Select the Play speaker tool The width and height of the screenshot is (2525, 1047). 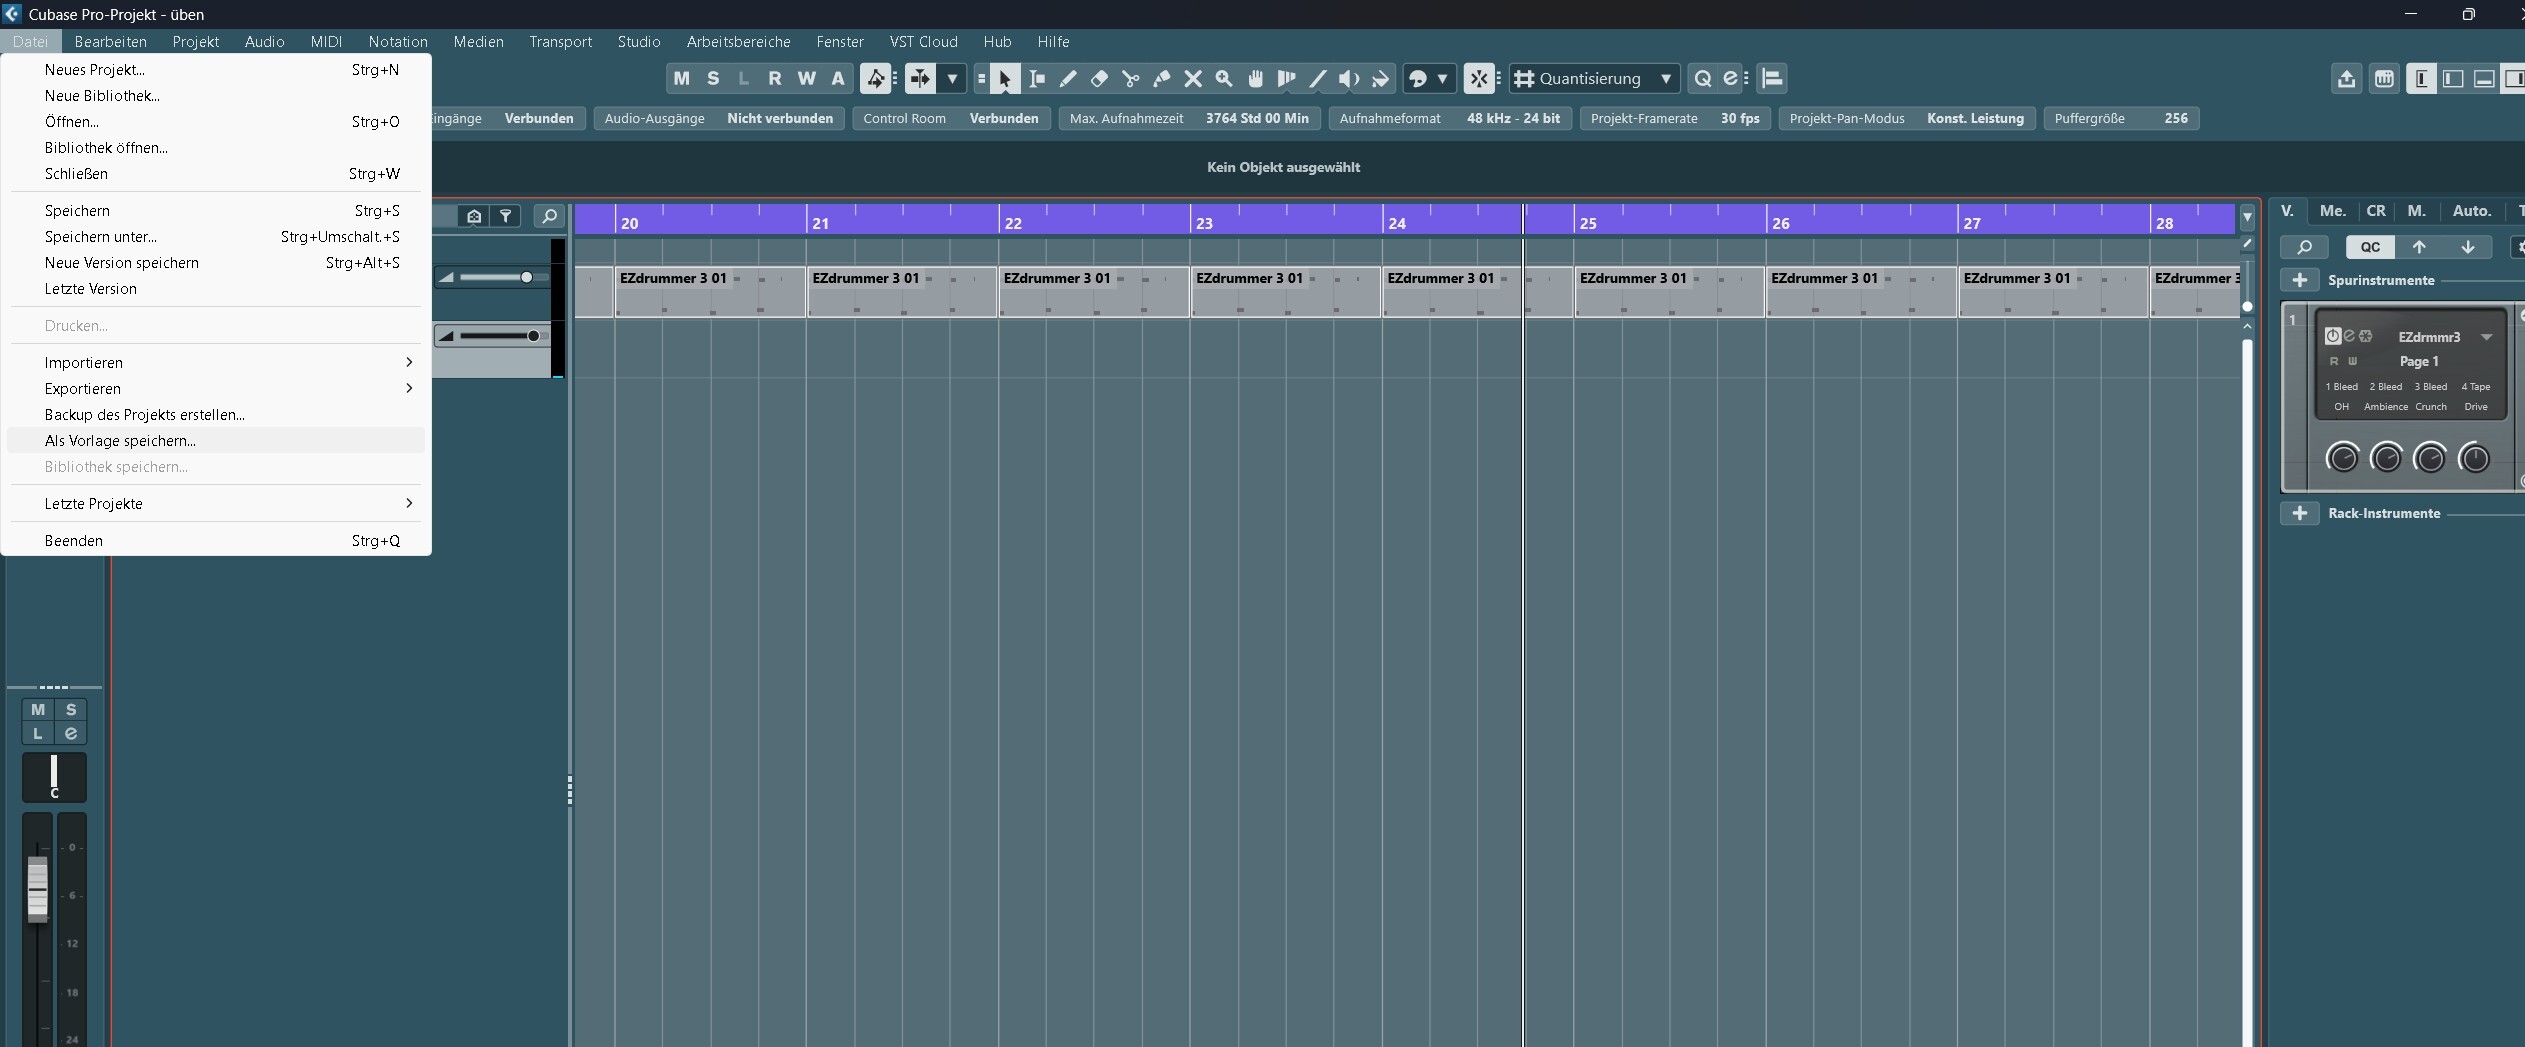tap(1349, 78)
